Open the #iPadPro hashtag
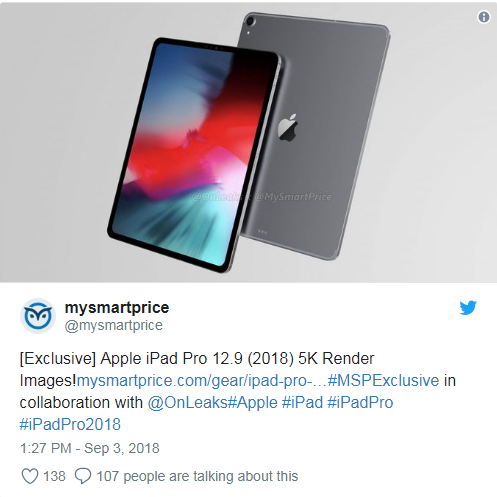 pos(360,402)
